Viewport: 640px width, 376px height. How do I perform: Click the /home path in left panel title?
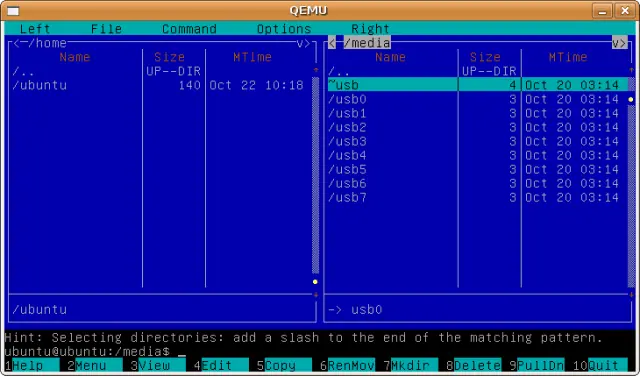(47, 43)
